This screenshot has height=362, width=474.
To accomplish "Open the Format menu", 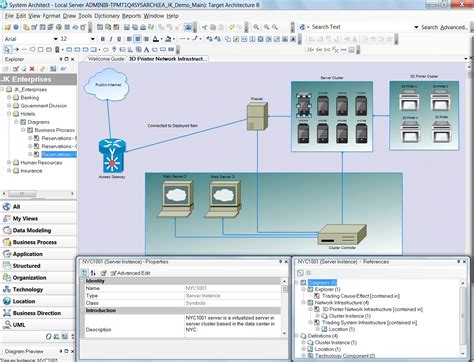I will [x=51, y=16].
